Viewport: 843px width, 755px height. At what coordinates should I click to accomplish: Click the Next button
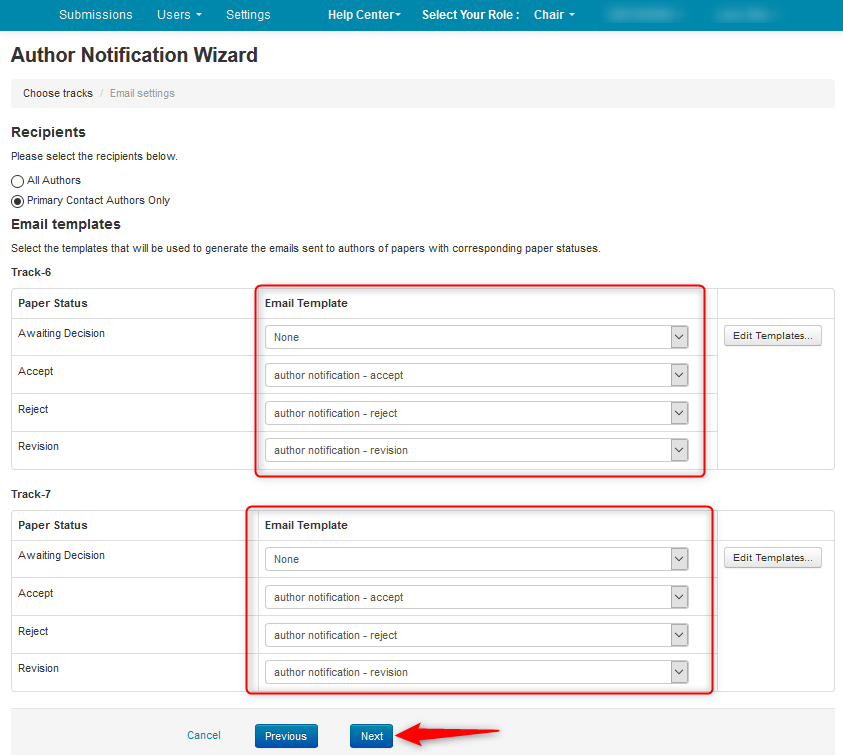pos(372,736)
